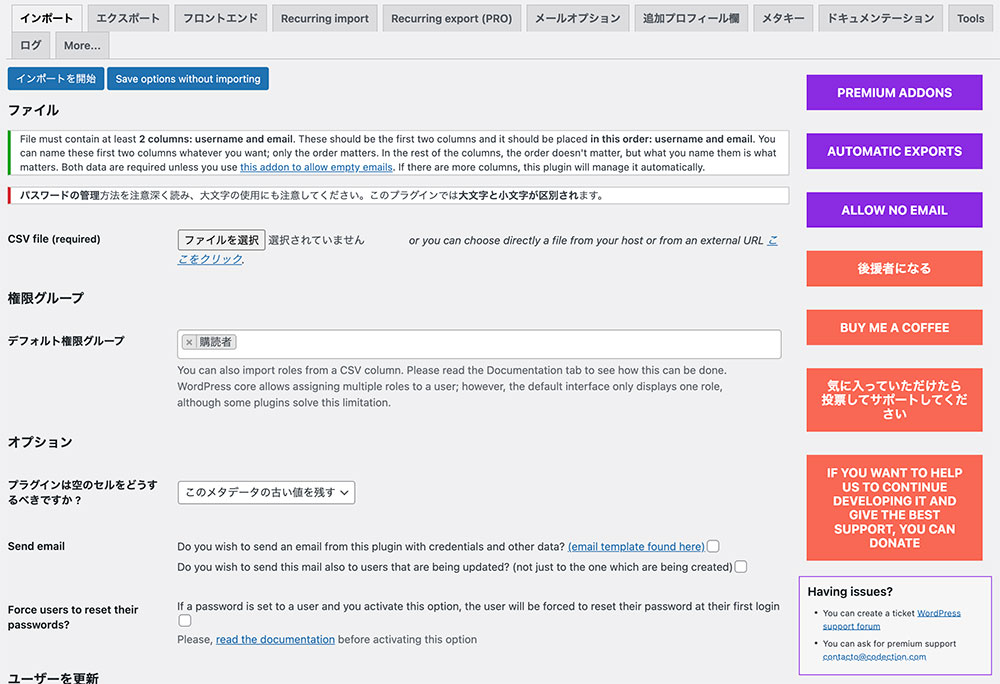Select the メタキー tab

click(783, 18)
